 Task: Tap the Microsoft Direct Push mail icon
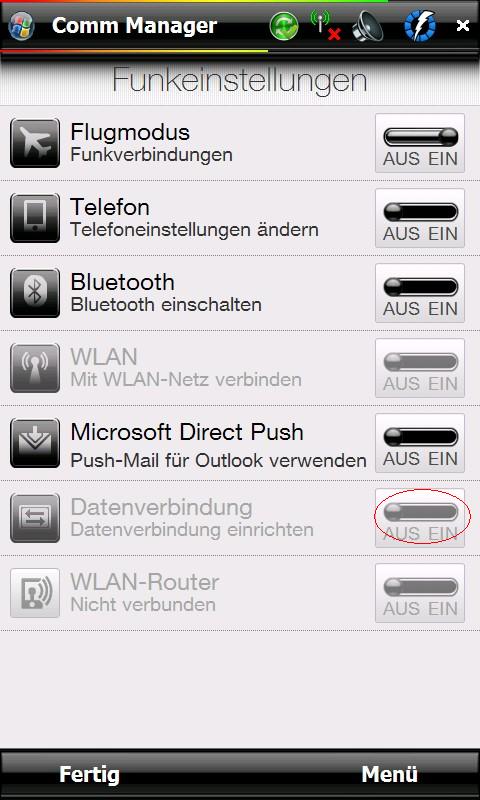pyautogui.click(x=35, y=443)
